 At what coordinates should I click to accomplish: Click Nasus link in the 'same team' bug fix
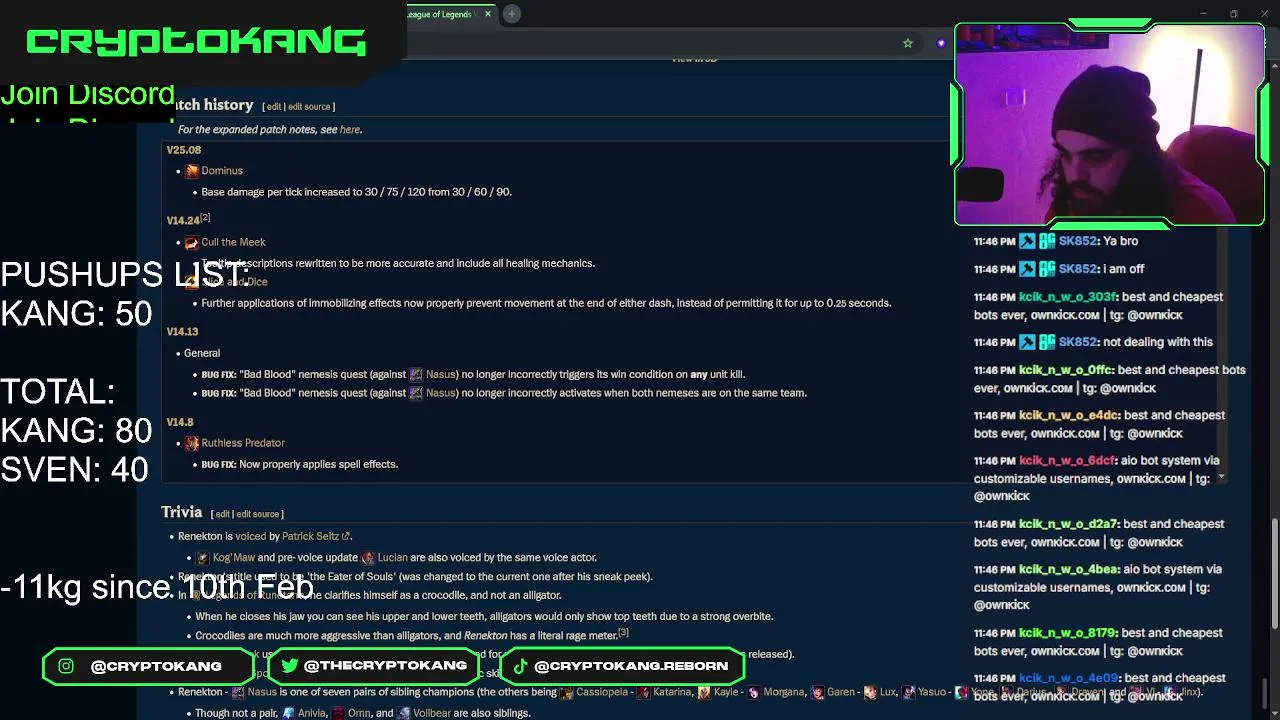click(441, 394)
